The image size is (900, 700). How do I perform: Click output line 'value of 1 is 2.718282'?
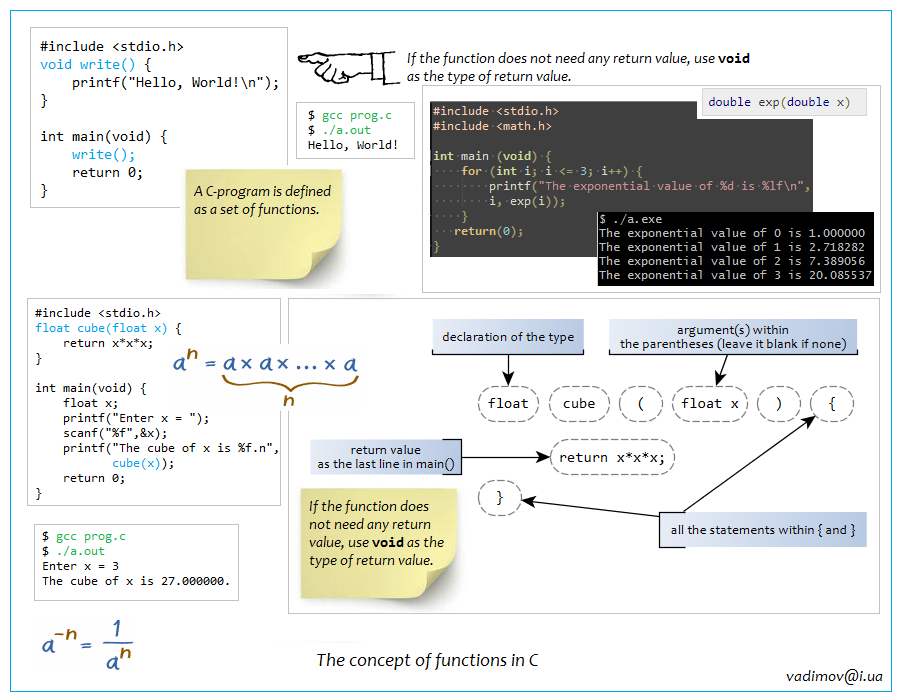pos(732,247)
